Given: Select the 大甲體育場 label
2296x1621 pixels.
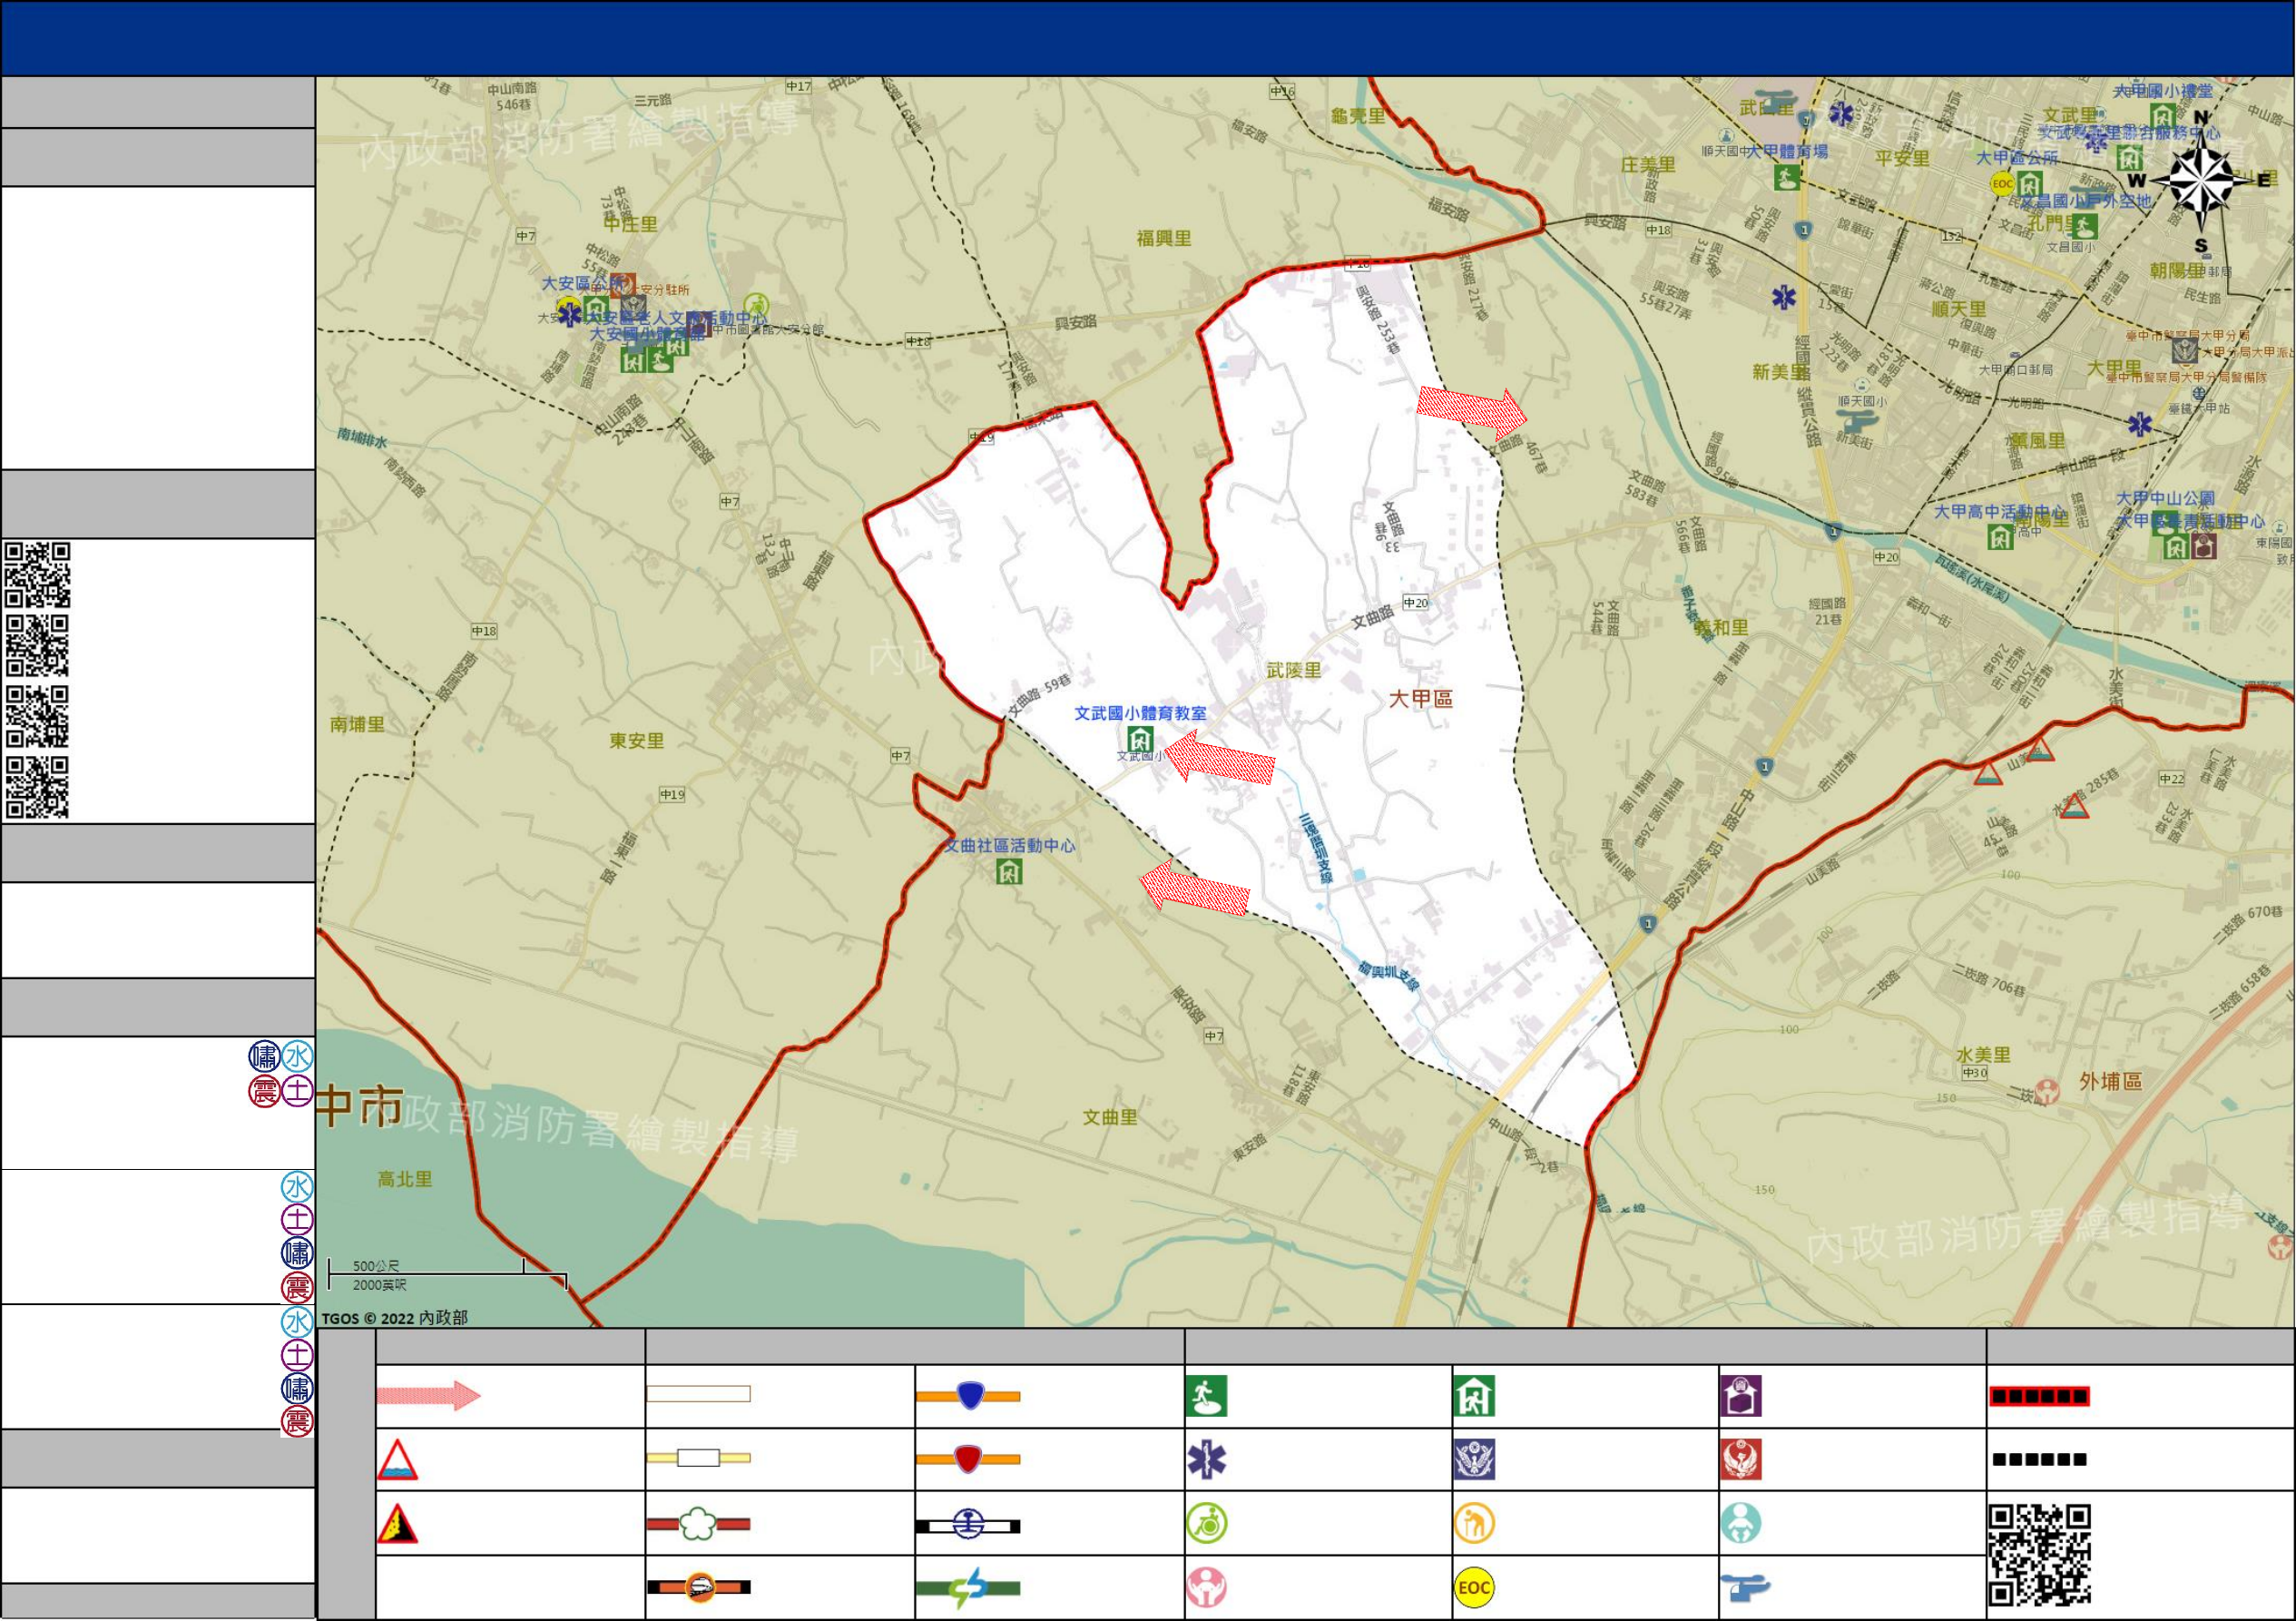Looking at the screenshot, I should [1787, 151].
